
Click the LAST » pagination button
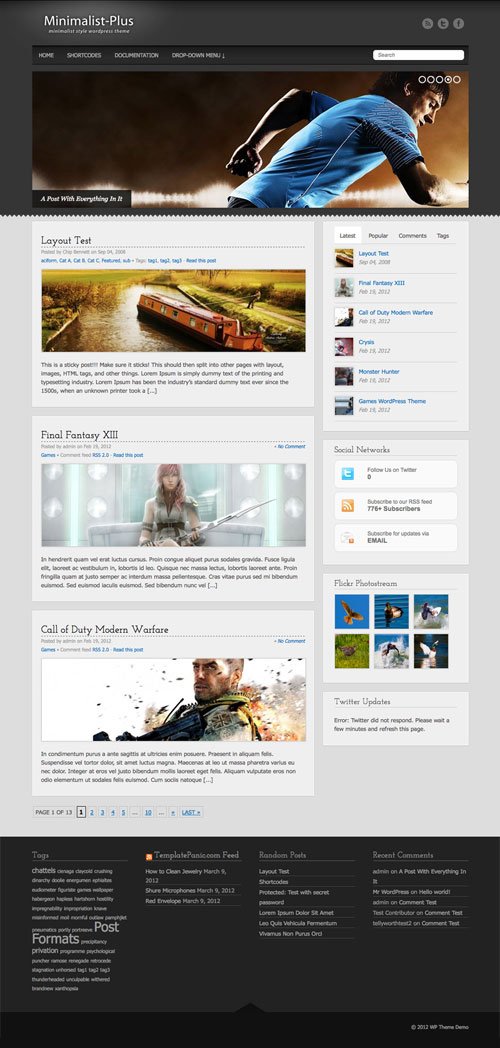click(191, 812)
